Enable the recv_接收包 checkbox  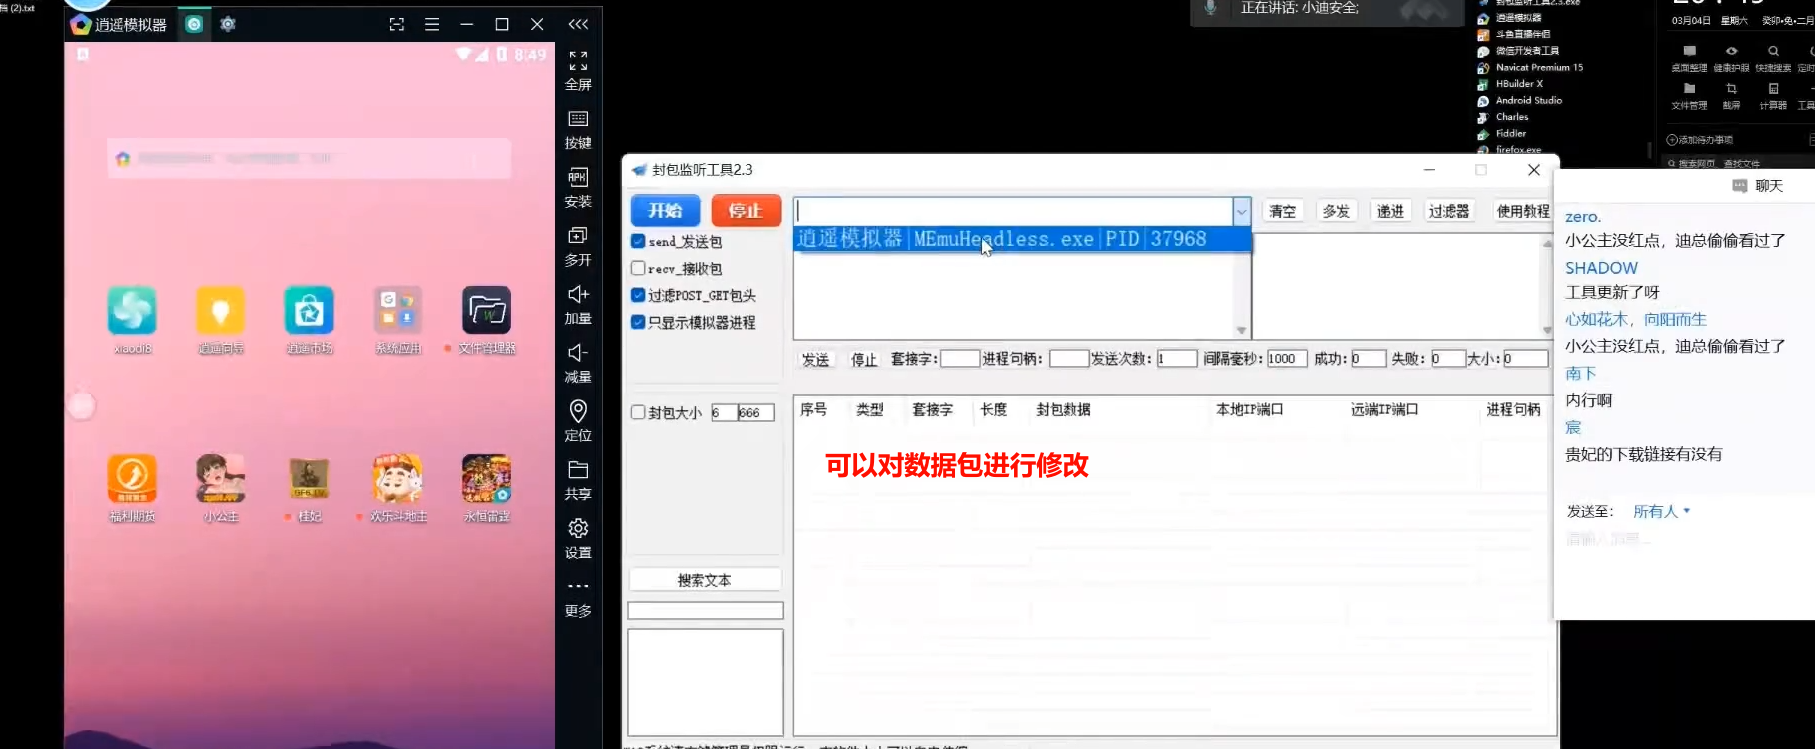pyautogui.click(x=638, y=268)
